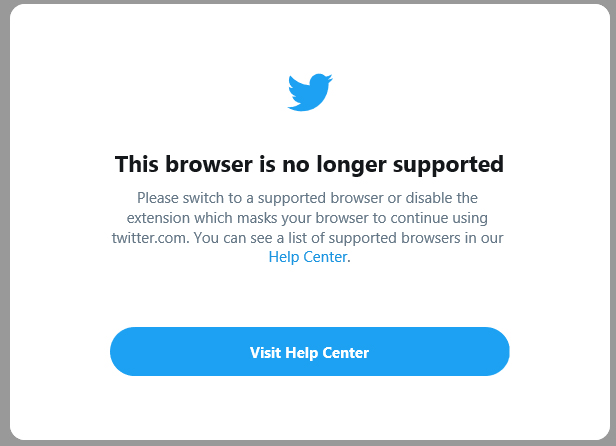The width and height of the screenshot is (616, 446).
Task: Click the empty white space above the Twitter bird
Action: coord(310,37)
